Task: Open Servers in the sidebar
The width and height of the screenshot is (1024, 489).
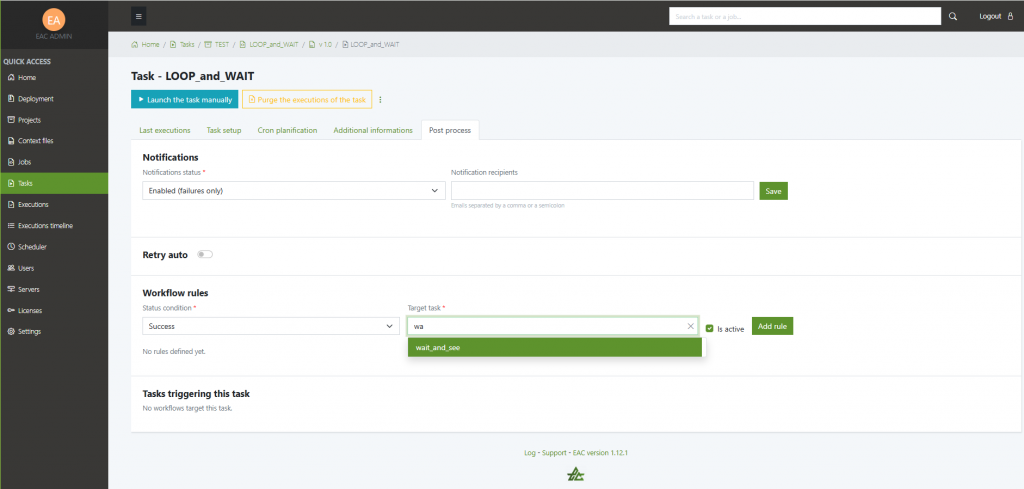Action: (x=54, y=289)
